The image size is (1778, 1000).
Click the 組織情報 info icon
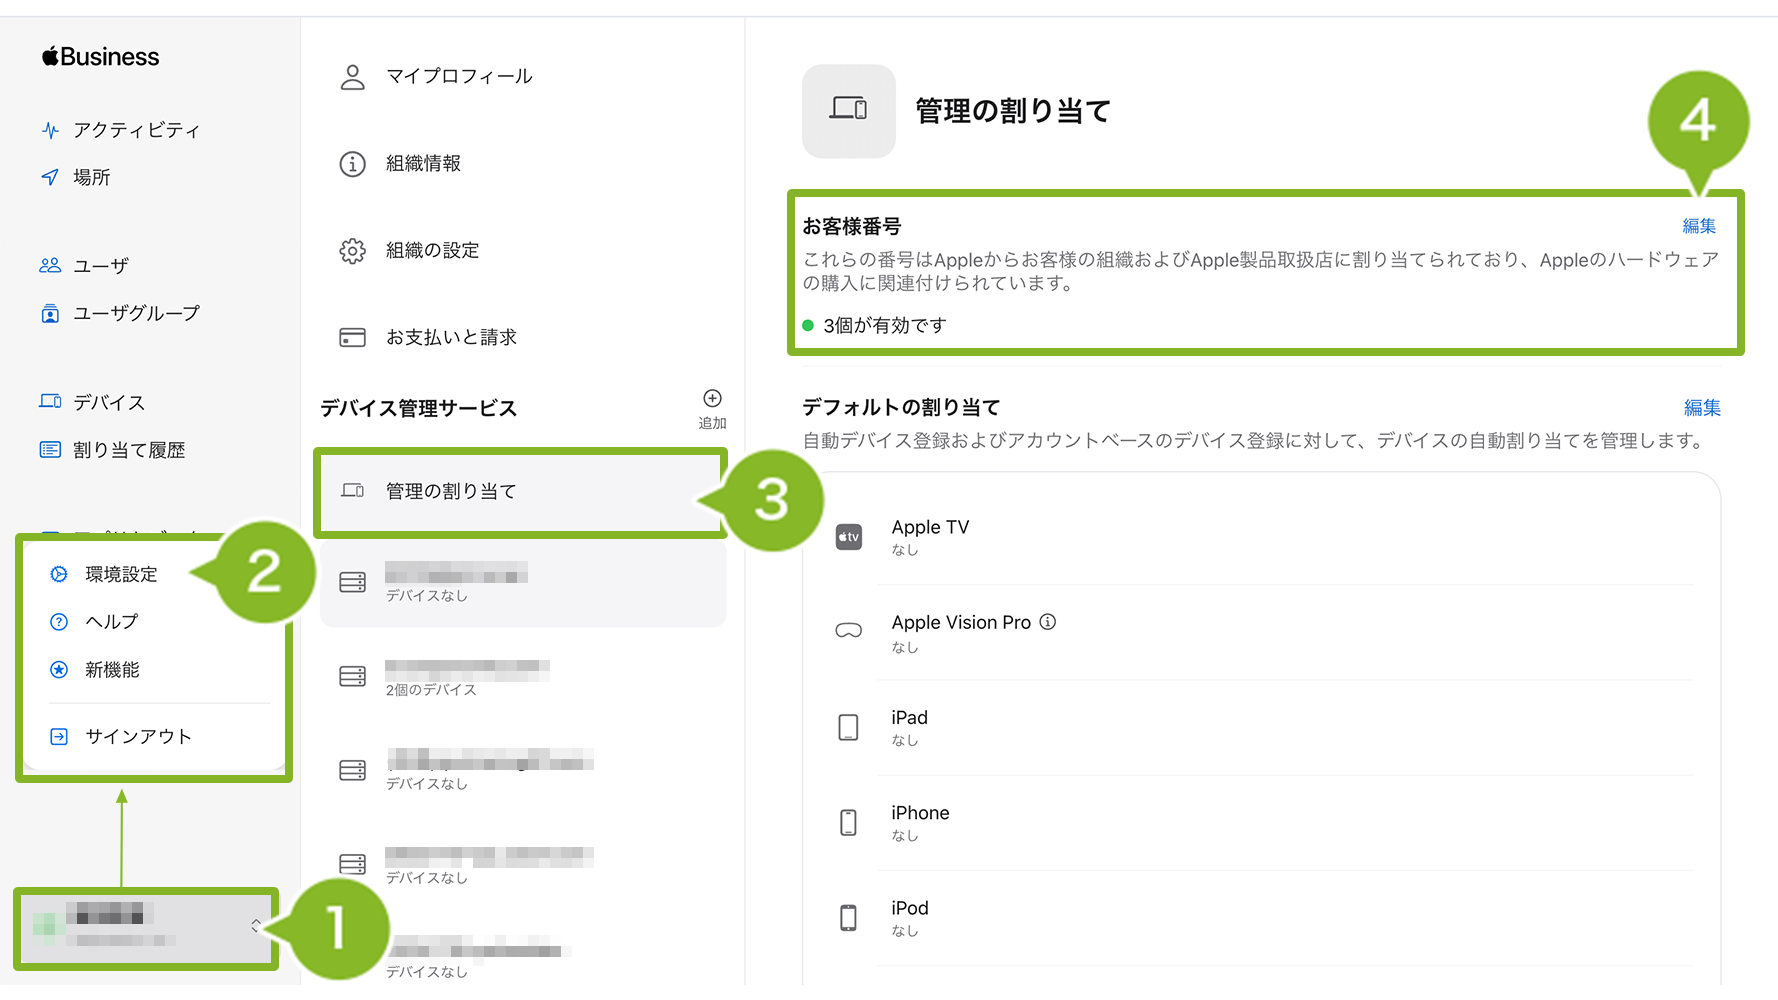pyautogui.click(x=352, y=164)
